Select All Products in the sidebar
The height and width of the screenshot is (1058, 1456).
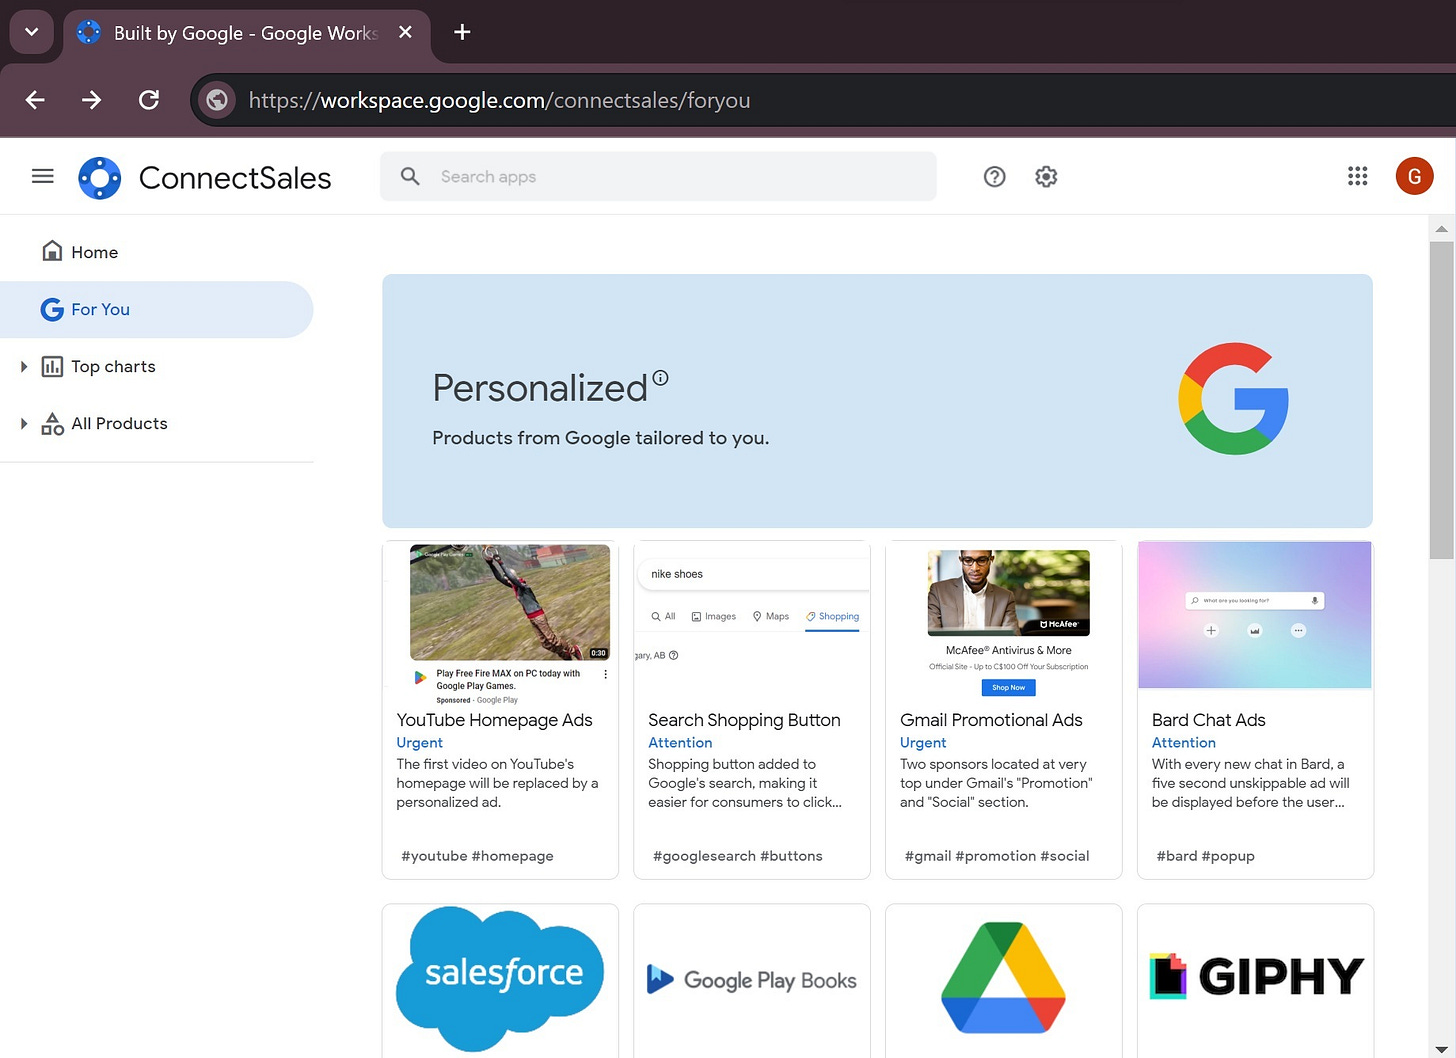tap(157, 424)
